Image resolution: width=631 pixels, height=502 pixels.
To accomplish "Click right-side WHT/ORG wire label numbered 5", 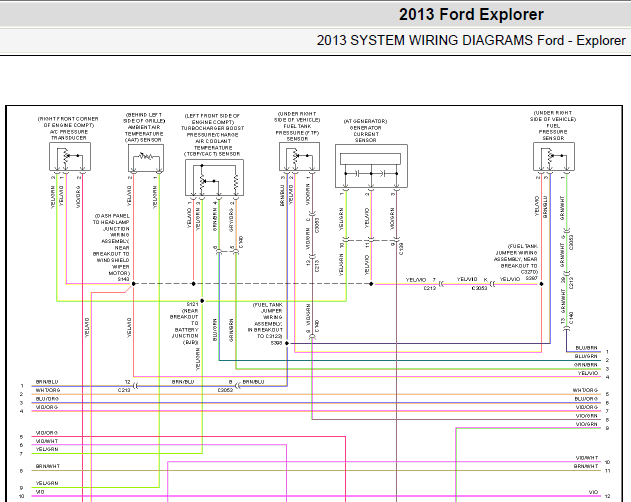I will (585, 390).
